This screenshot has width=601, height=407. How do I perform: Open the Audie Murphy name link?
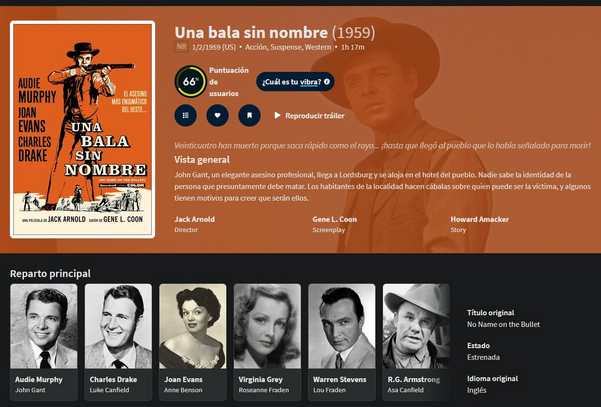[x=39, y=380]
